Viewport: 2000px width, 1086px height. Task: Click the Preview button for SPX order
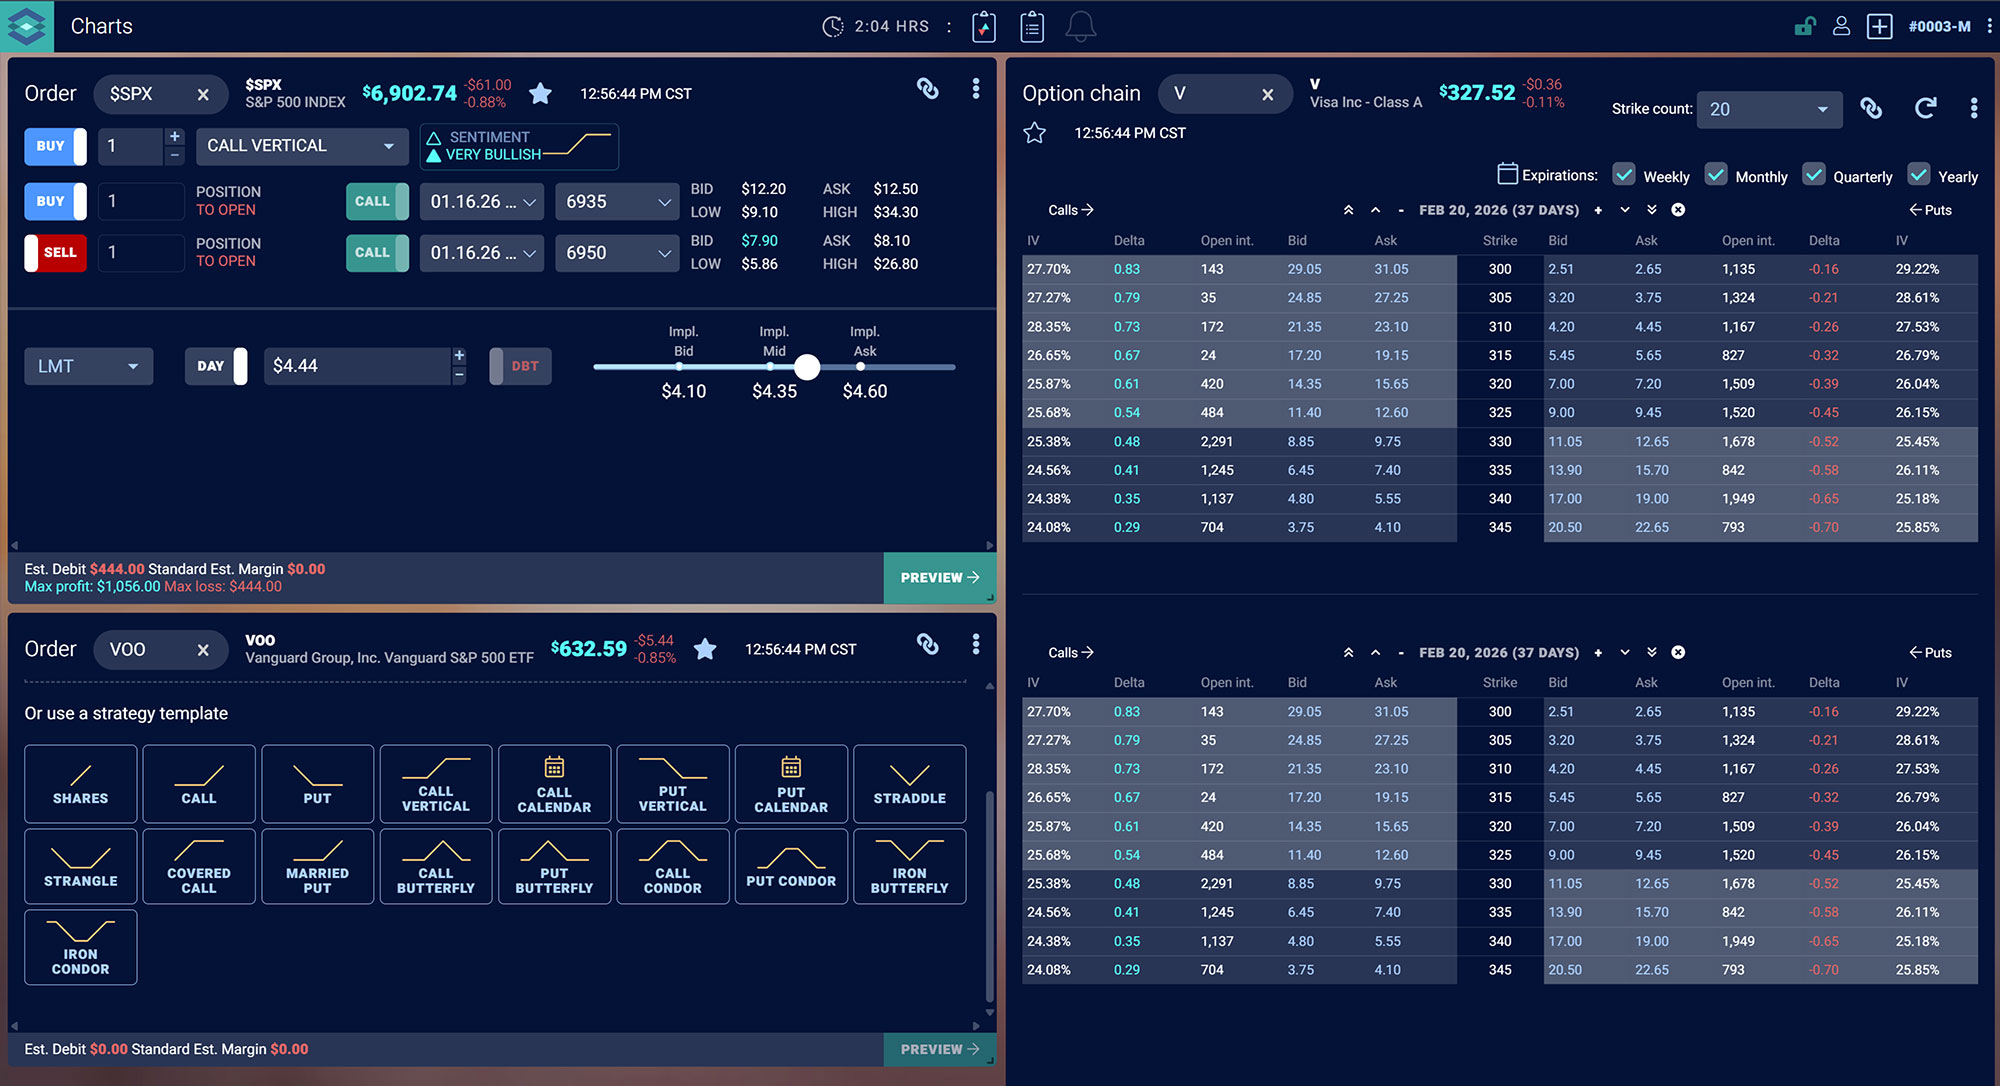coord(939,578)
